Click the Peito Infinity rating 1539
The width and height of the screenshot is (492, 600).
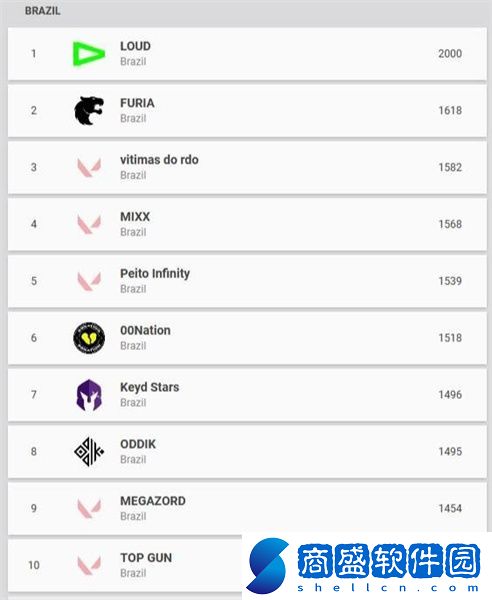point(450,281)
